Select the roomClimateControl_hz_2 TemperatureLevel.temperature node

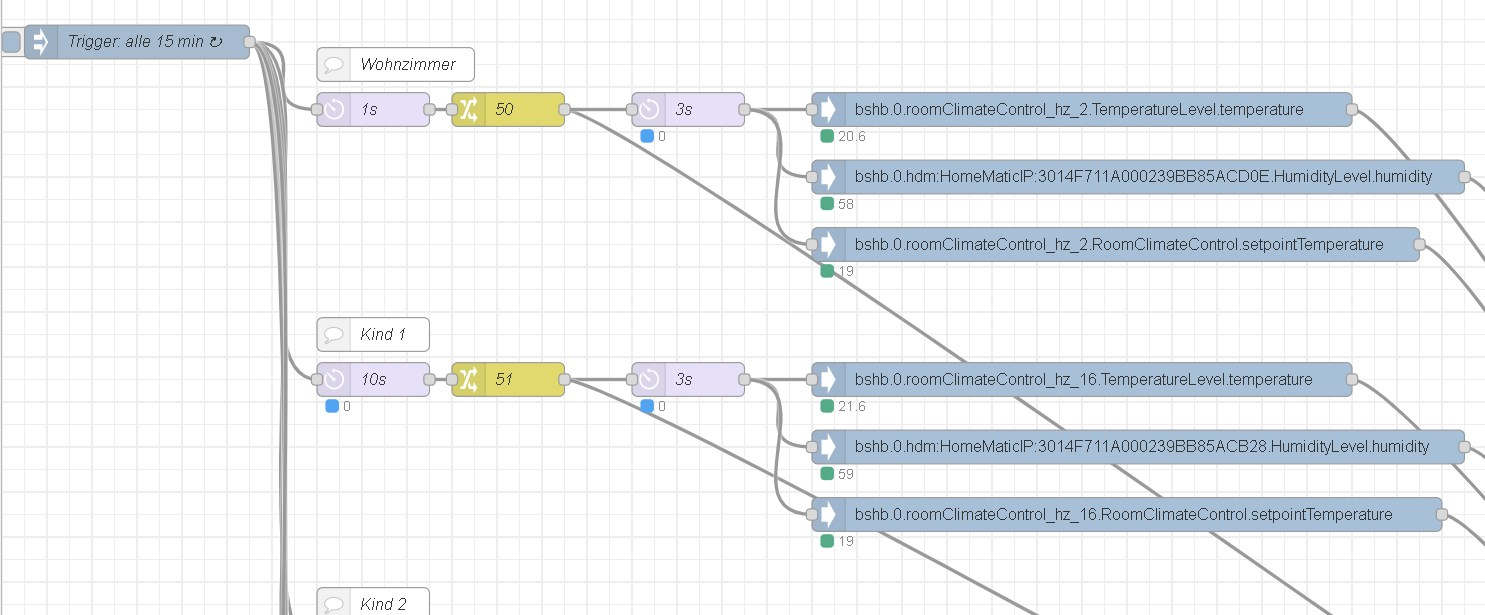pyautogui.click(x=1082, y=110)
